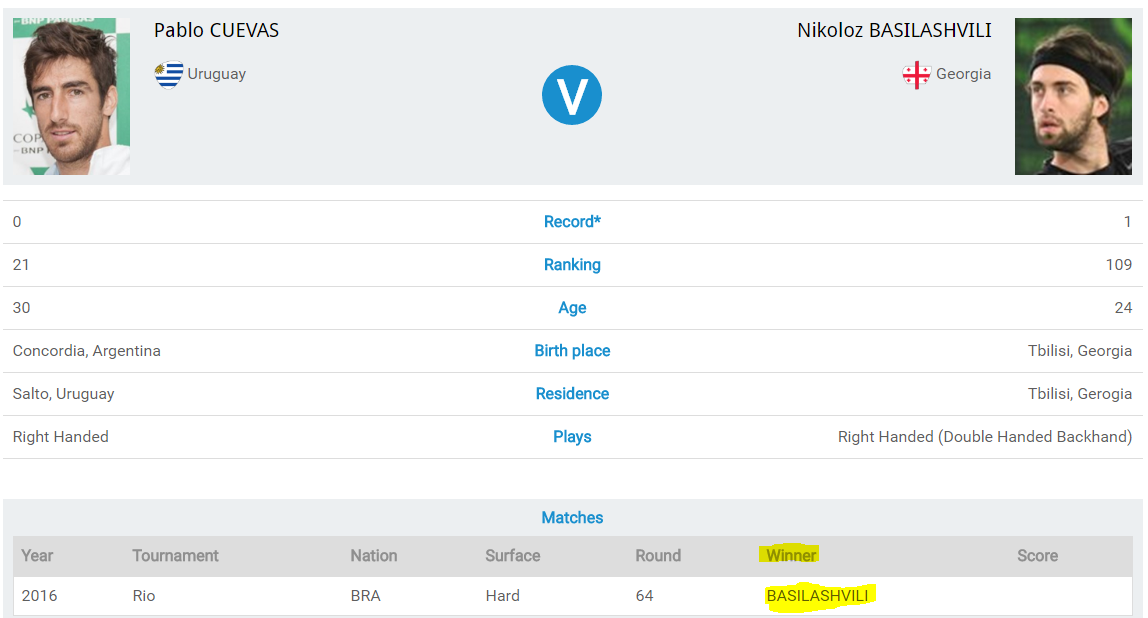1148x618 pixels.
Task: Open Nikoloz Basilashvili player photo
Action: click(x=1073, y=96)
